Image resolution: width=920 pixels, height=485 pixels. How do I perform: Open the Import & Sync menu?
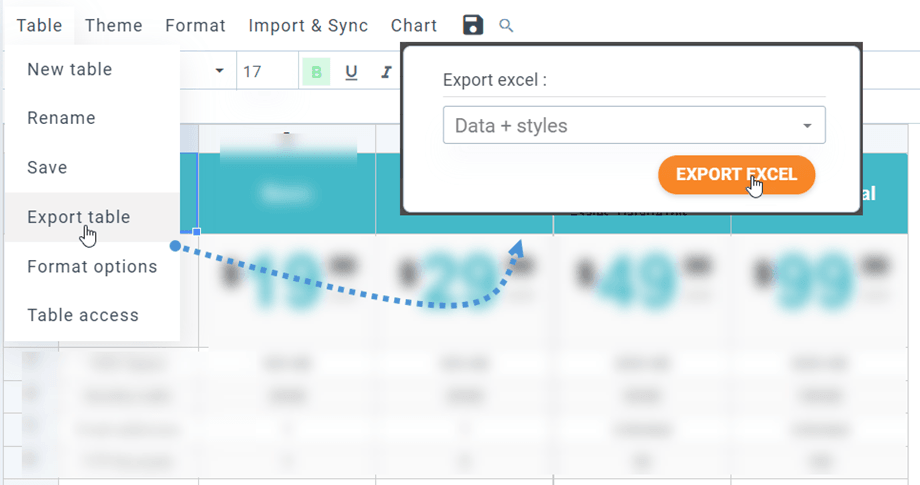308,25
